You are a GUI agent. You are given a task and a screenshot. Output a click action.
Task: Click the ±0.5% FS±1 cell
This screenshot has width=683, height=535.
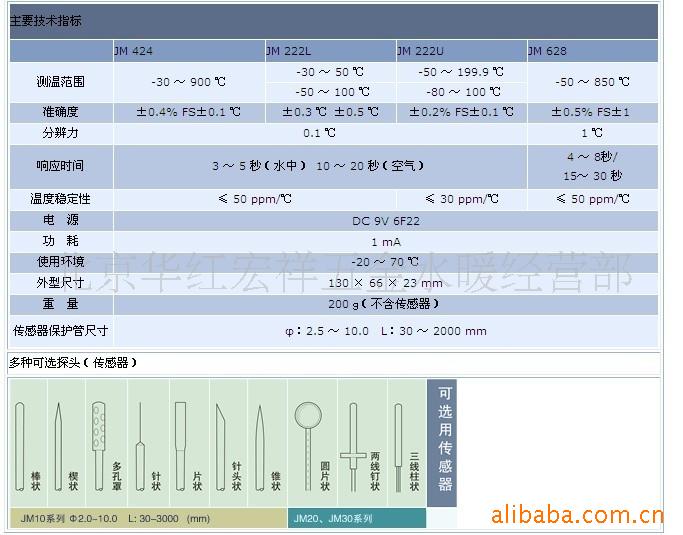[x=592, y=112]
